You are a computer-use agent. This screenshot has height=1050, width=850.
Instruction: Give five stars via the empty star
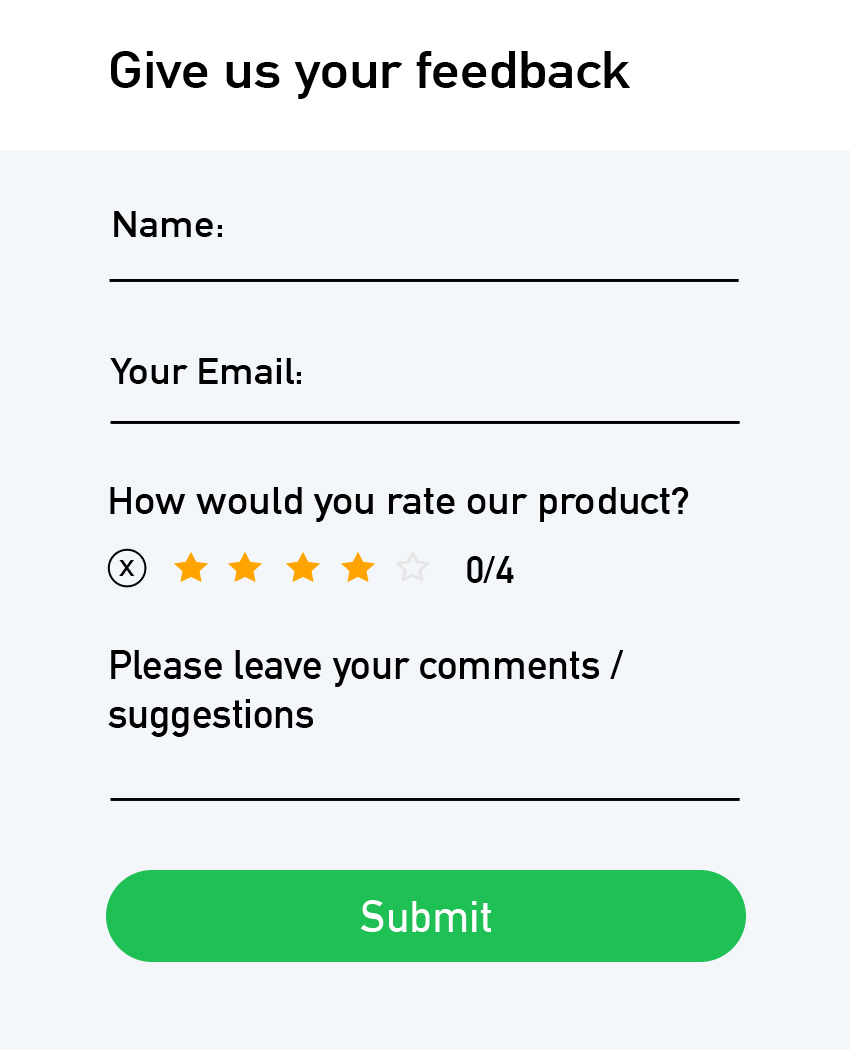(412, 568)
